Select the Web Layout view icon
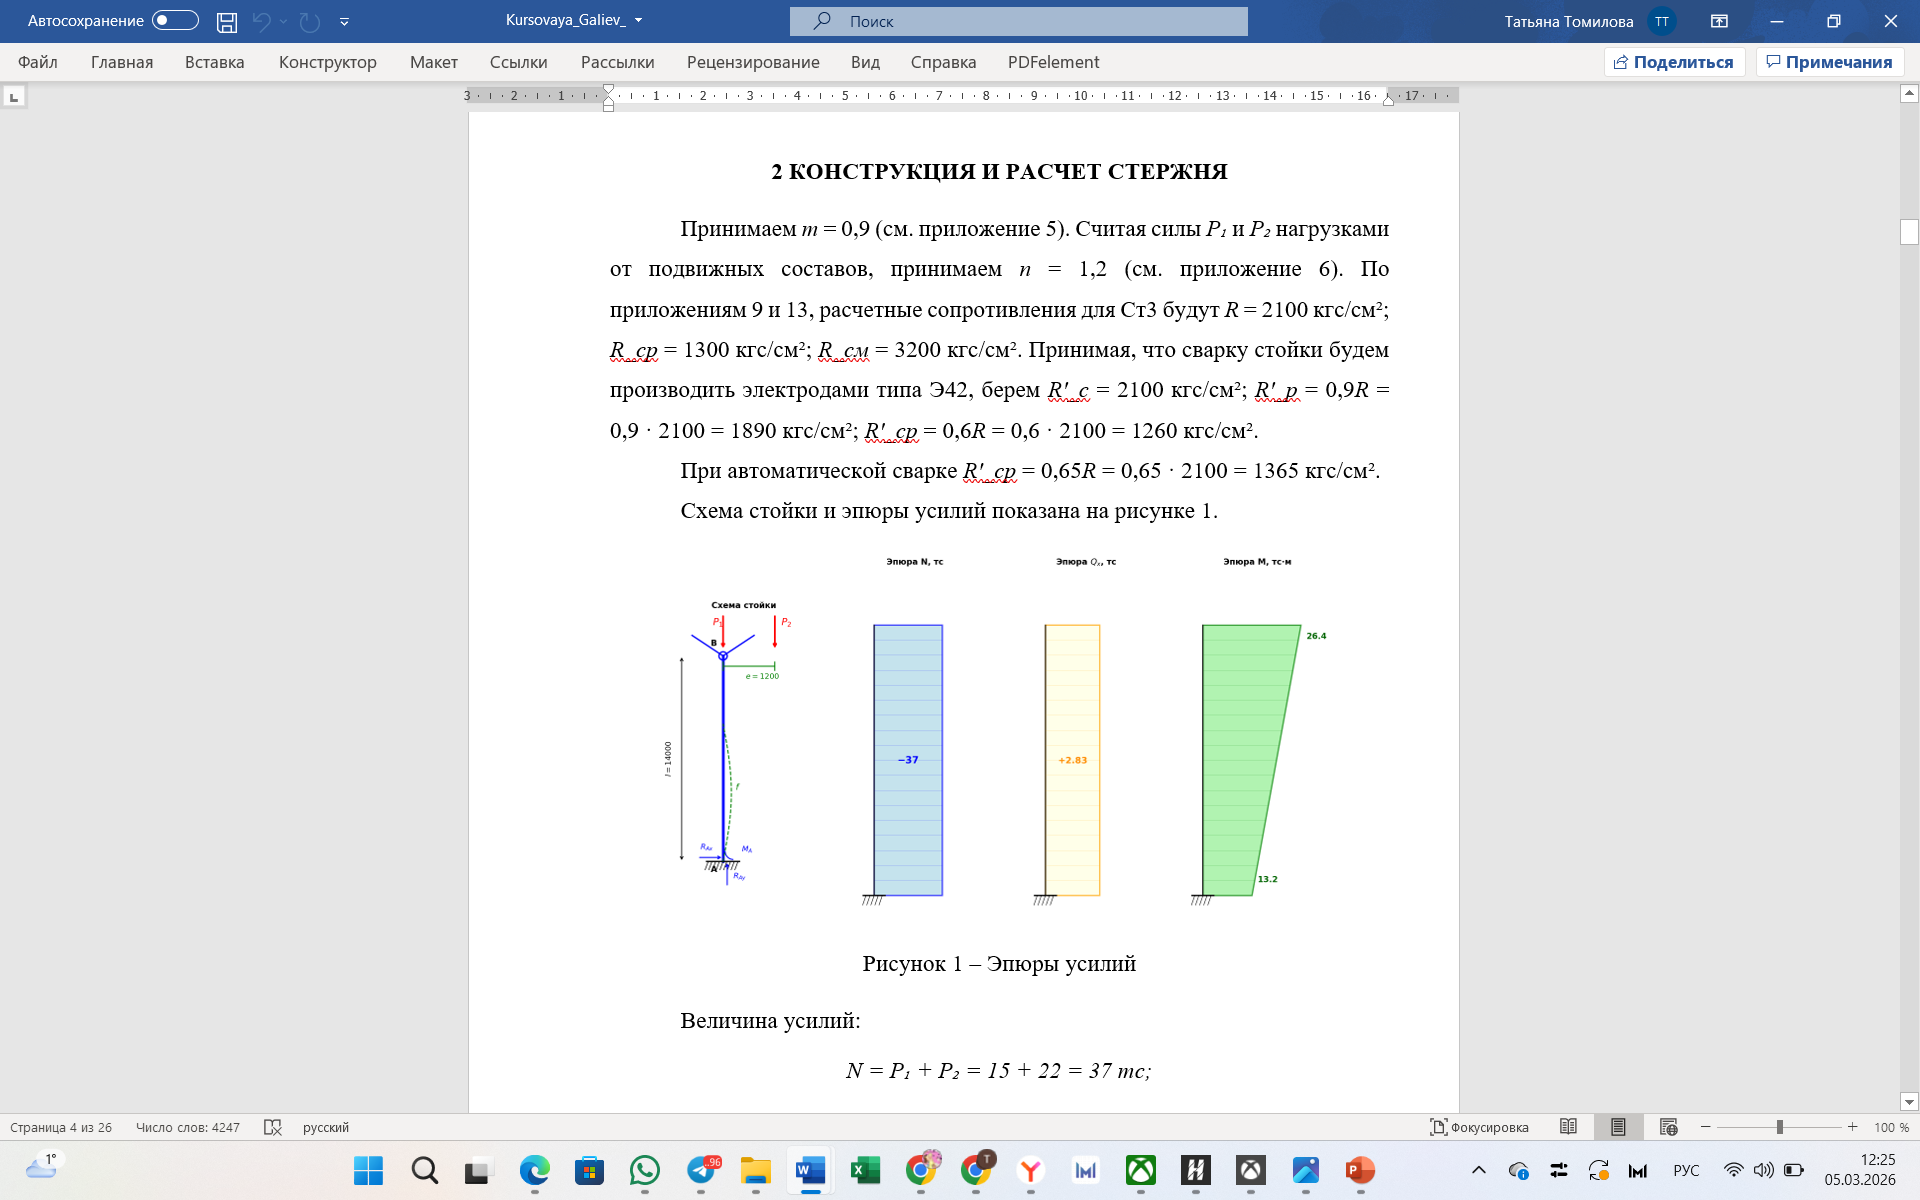Screen dimensions: 1920x1200 pyautogui.click(x=1668, y=1127)
